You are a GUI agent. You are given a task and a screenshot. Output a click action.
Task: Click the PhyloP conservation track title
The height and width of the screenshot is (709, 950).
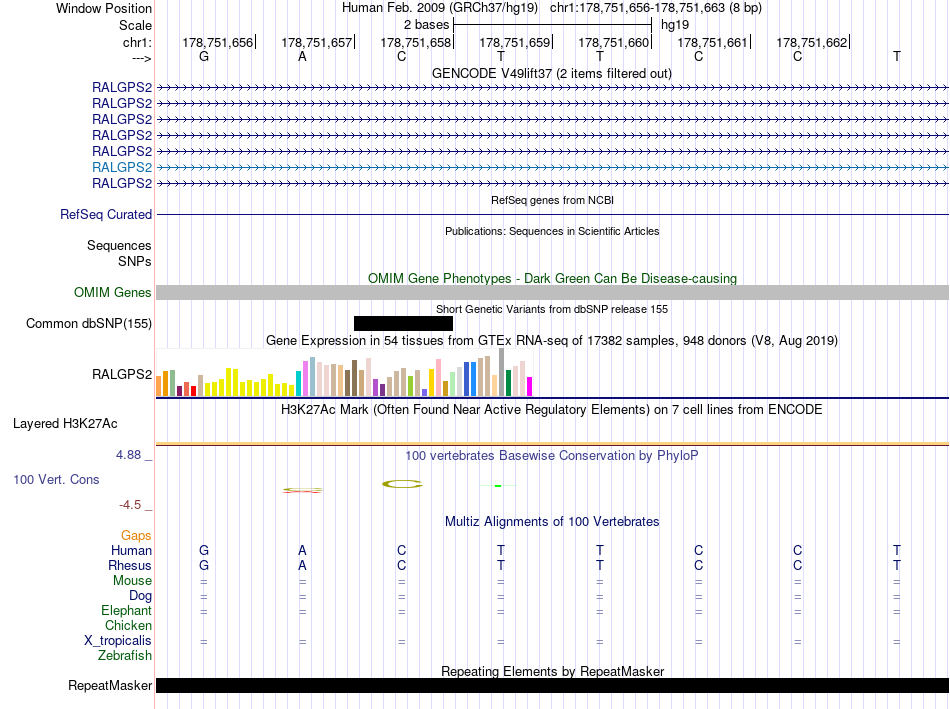(552, 456)
